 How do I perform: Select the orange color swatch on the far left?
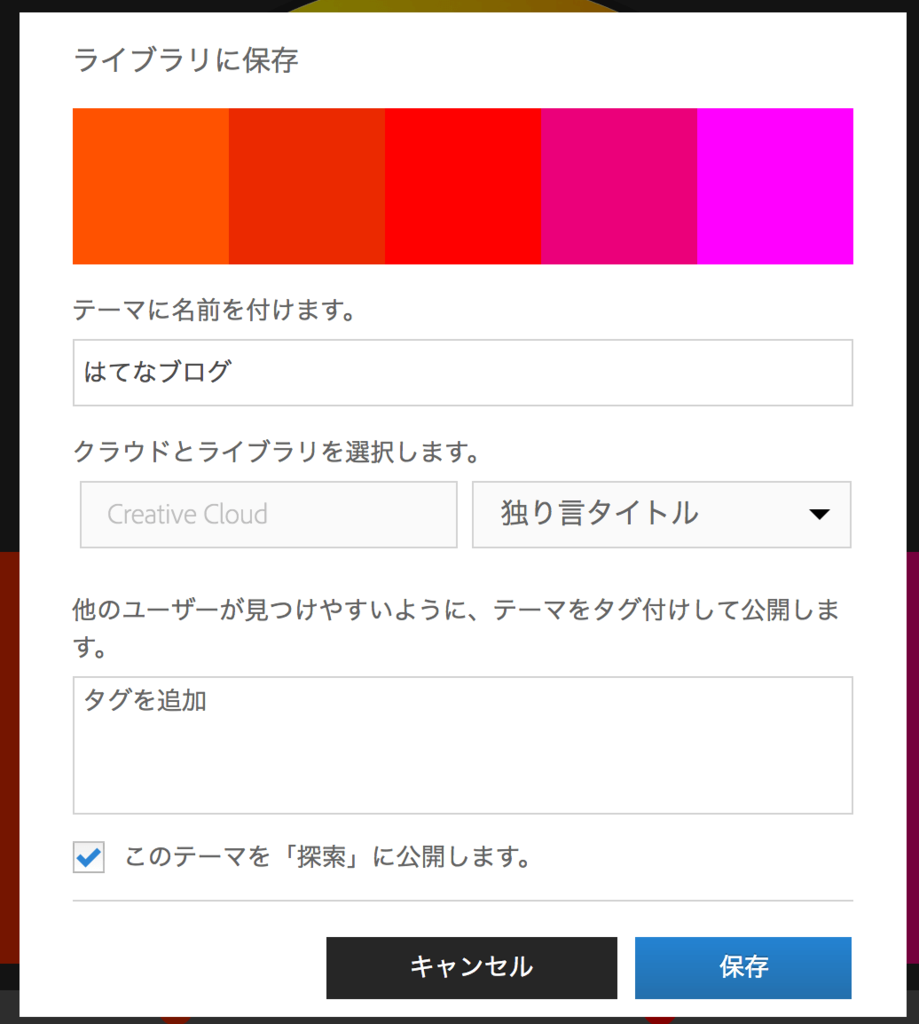[150, 185]
